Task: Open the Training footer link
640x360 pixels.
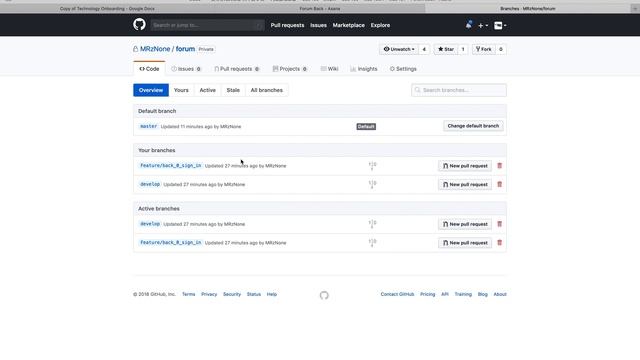Action: pos(463,294)
